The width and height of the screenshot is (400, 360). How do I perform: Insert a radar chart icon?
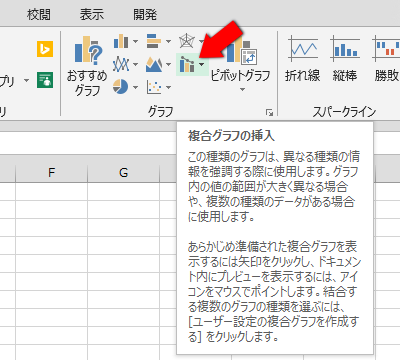coord(187,41)
